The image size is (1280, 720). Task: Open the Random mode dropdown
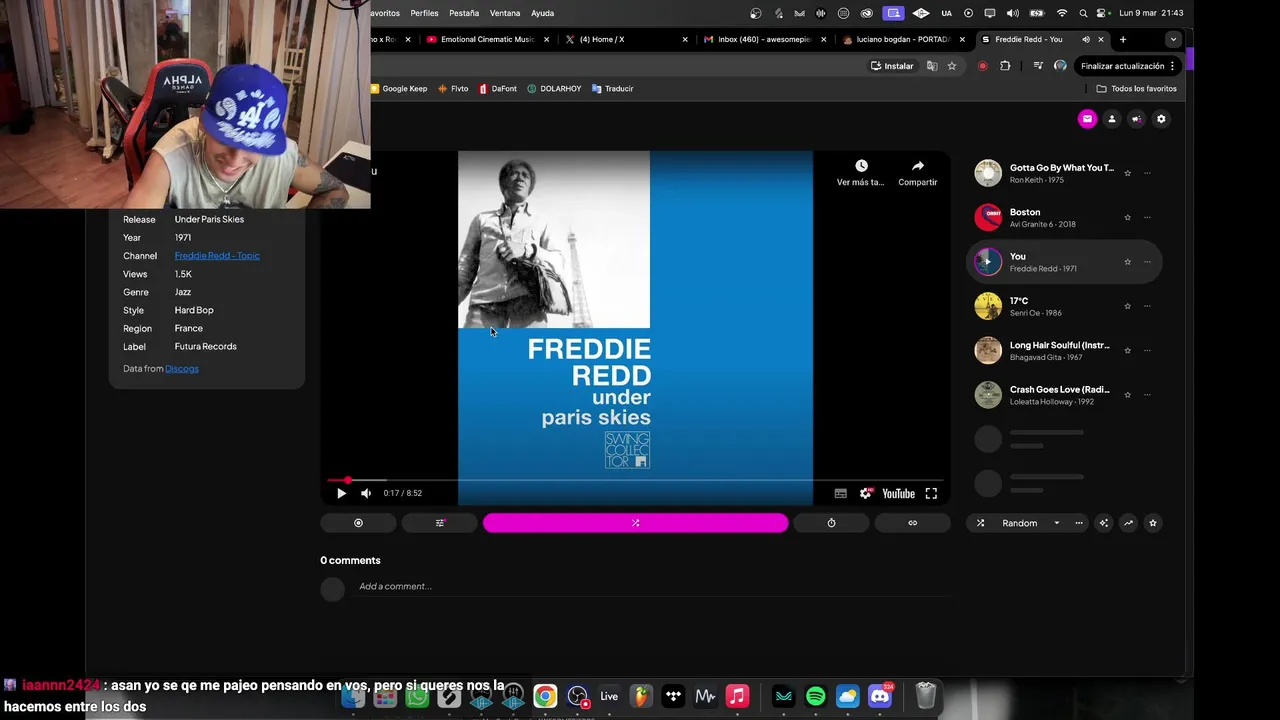point(1030,523)
